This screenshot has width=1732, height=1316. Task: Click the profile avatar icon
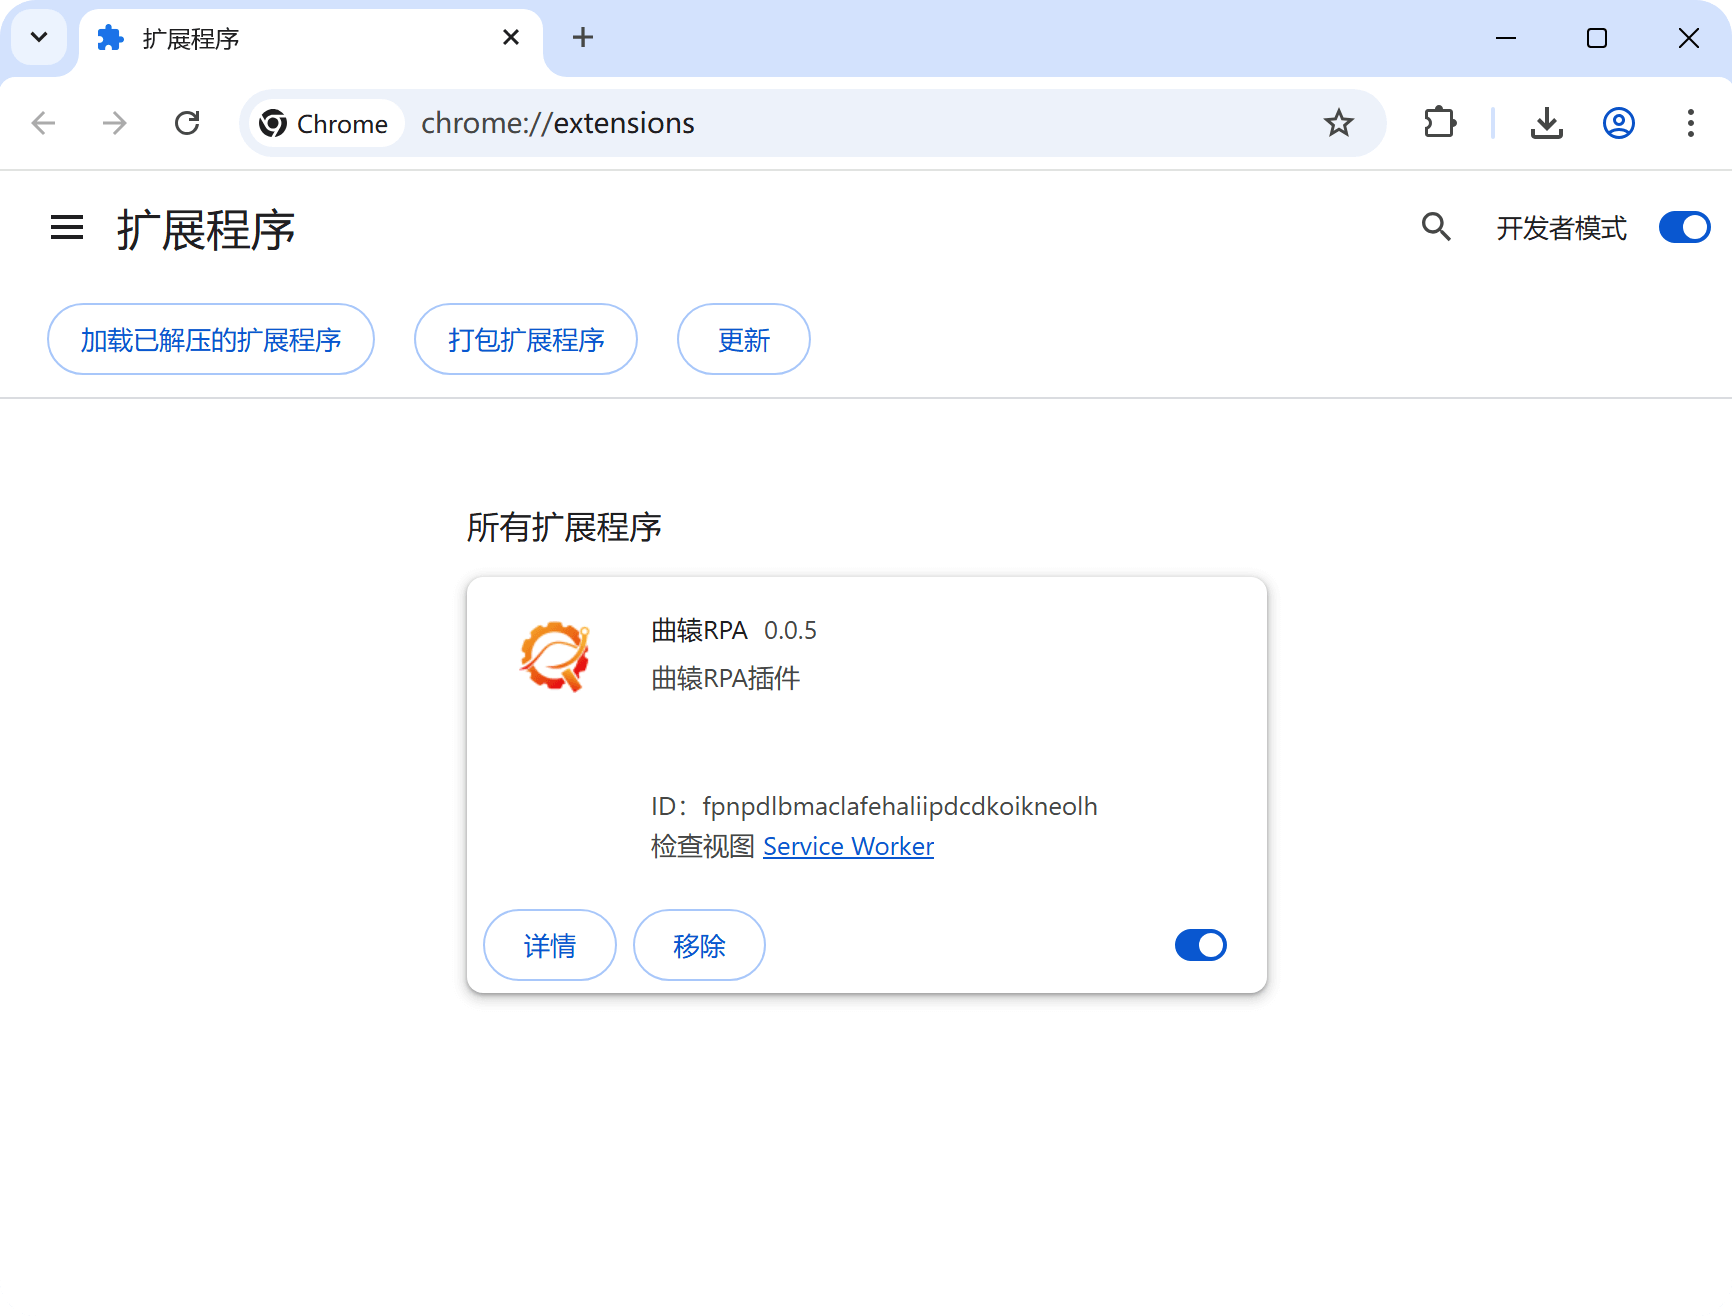pos(1617,123)
